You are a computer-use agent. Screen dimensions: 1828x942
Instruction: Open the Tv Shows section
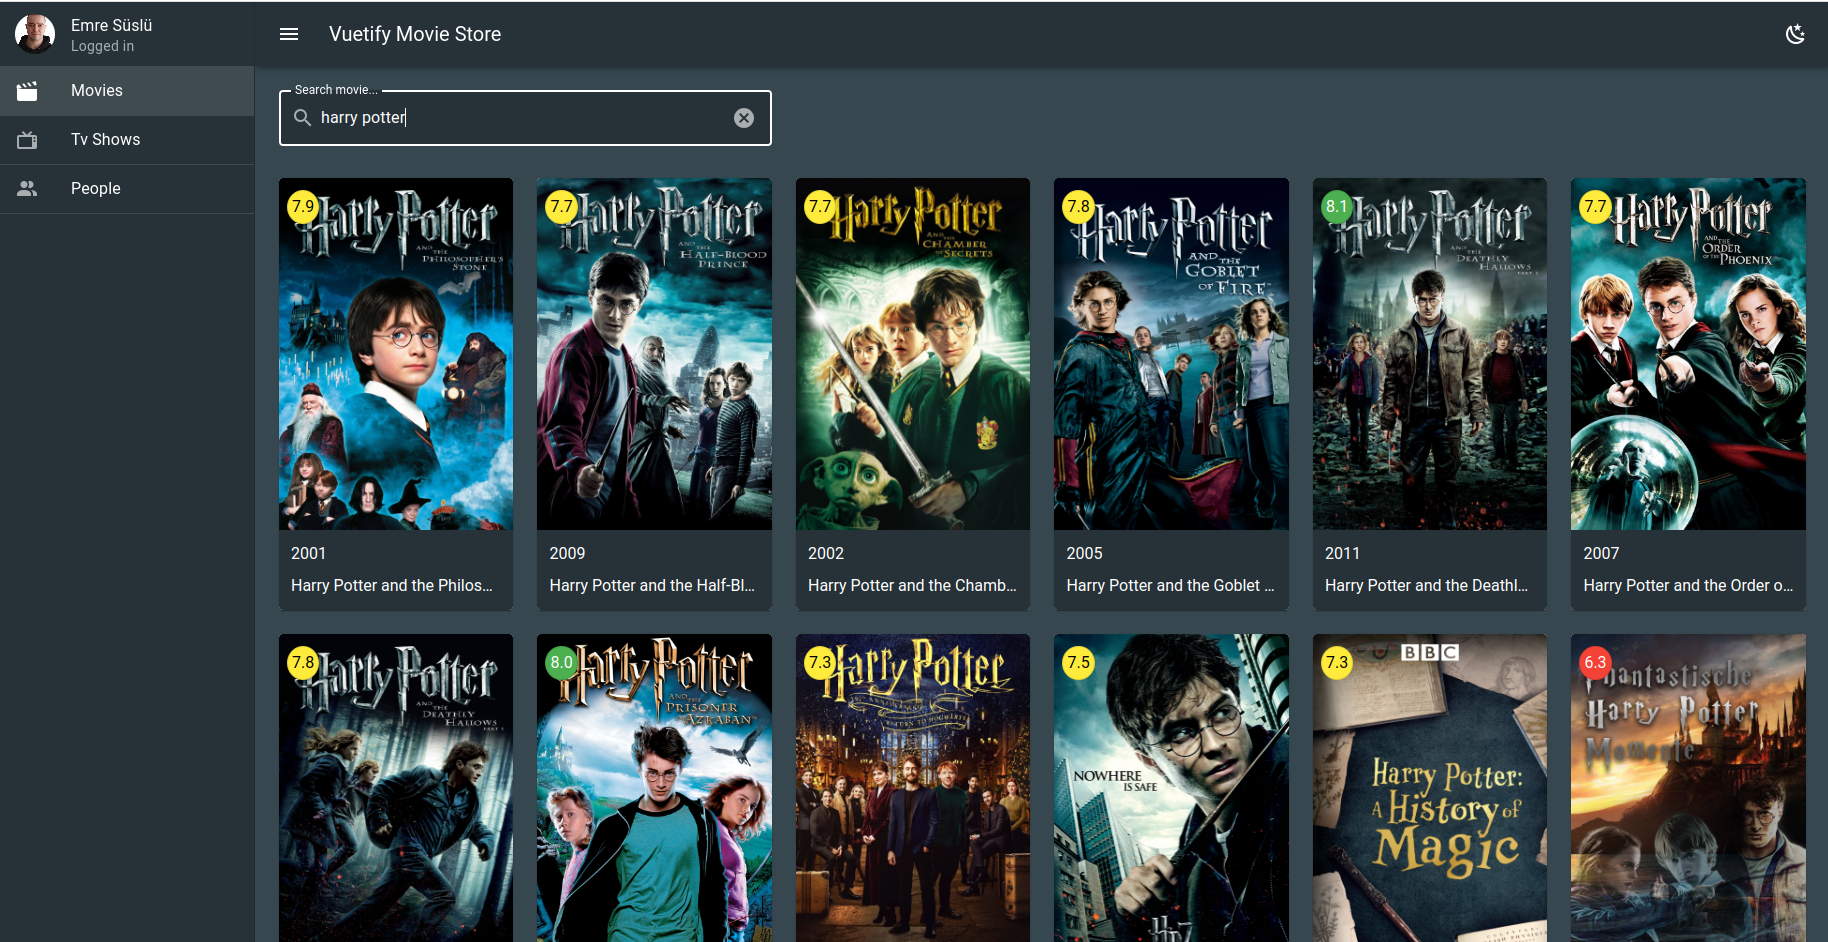tap(105, 139)
